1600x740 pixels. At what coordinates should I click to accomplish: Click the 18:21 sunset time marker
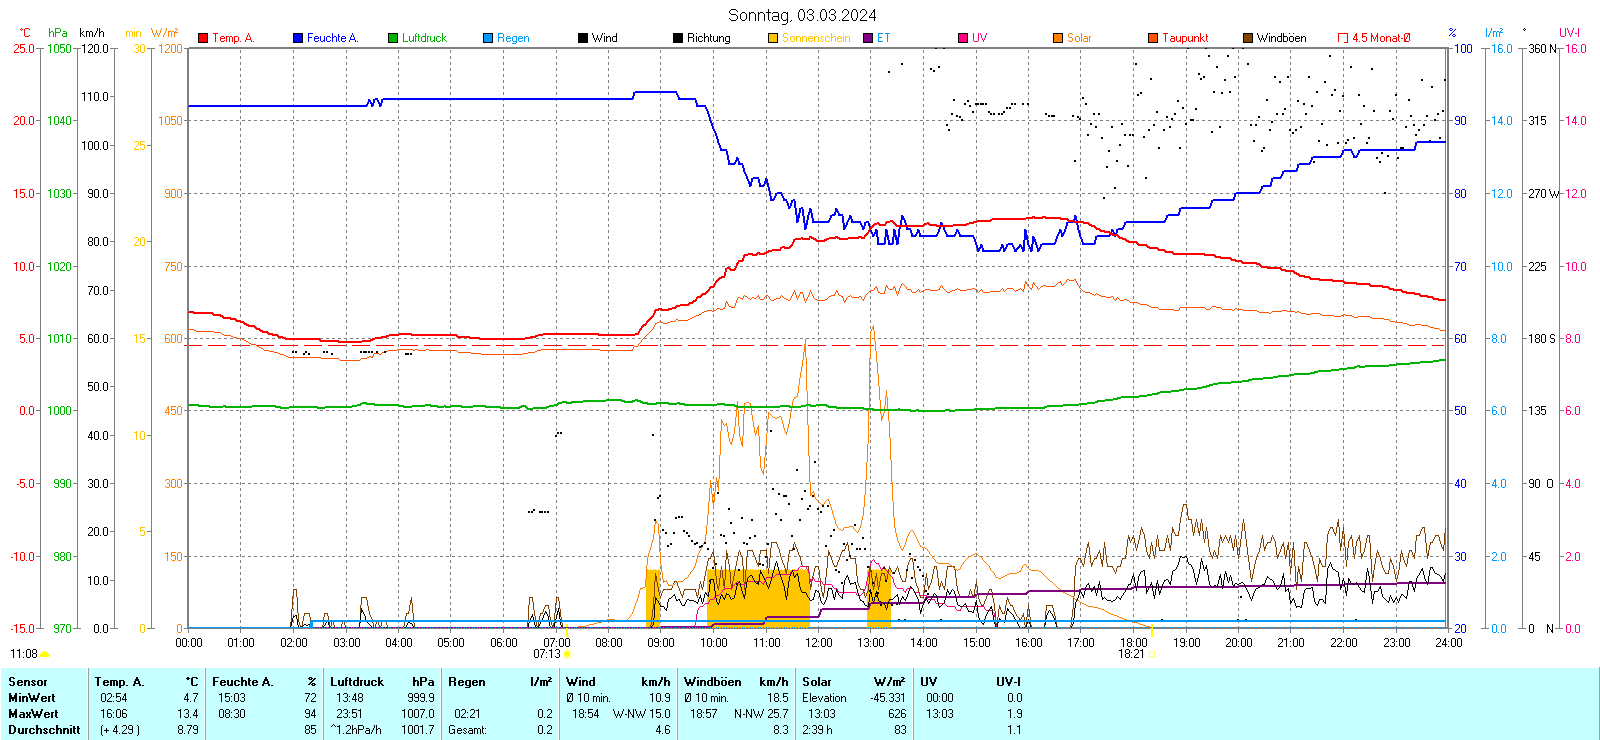pos(1131,654)
